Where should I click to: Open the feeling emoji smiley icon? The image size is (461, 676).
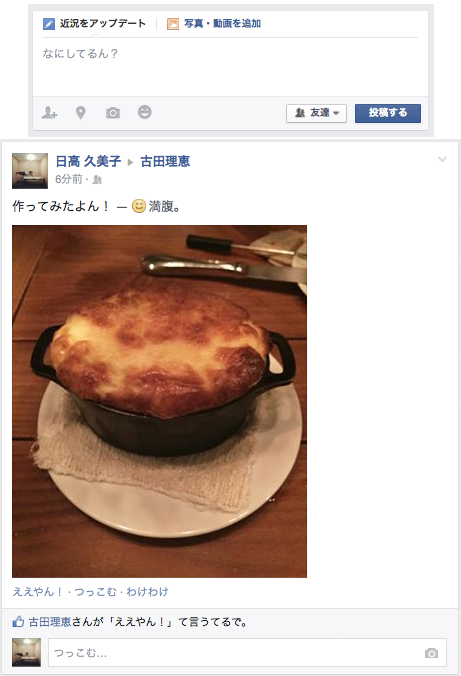pyautogui.click(x=144, y=112)
